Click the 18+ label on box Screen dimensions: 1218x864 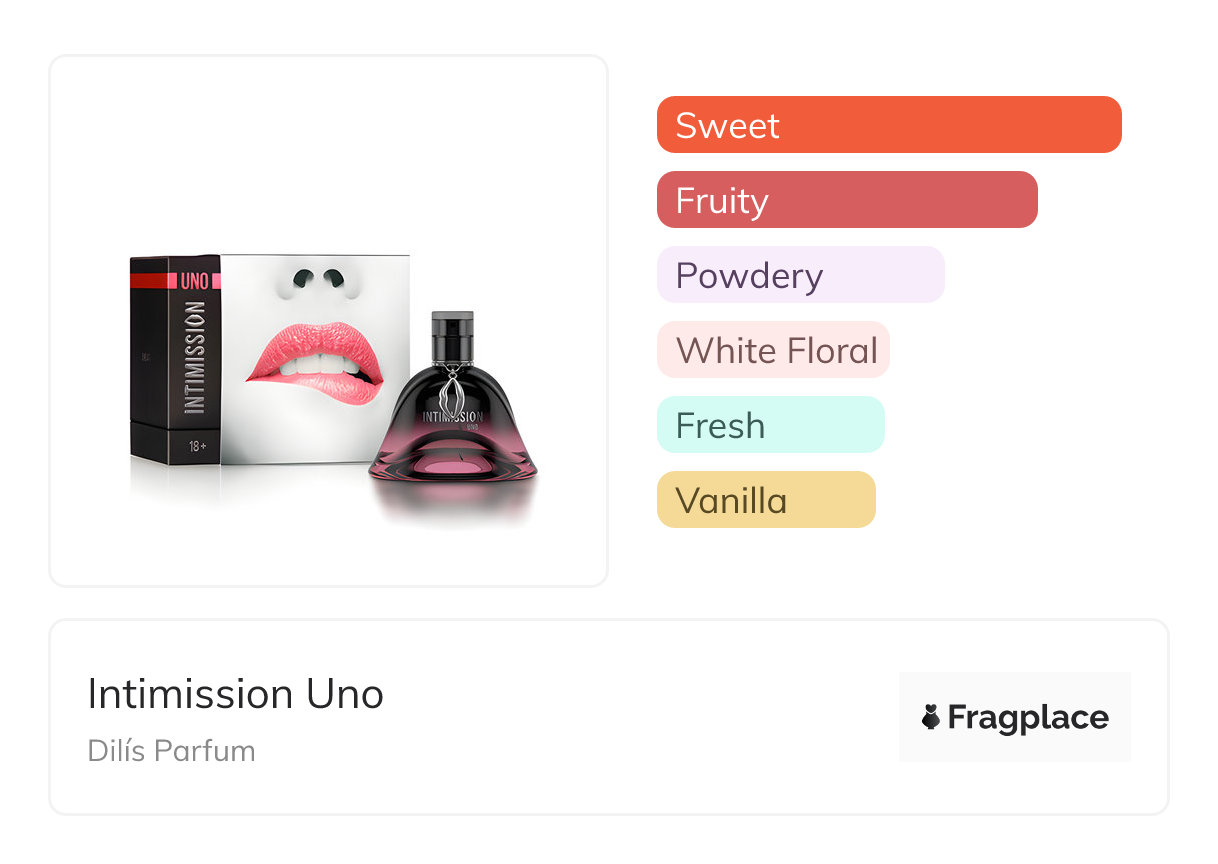click(196, 446)
